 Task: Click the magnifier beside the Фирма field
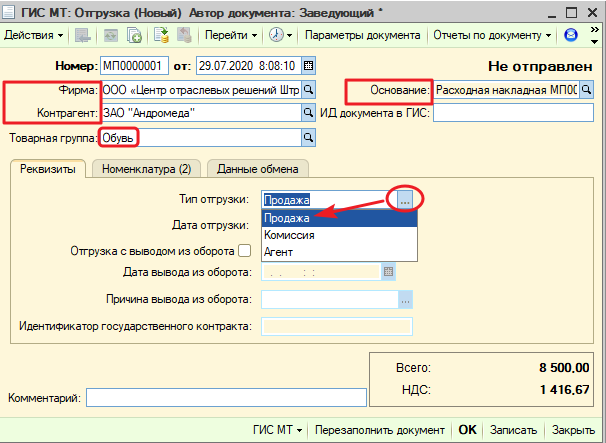tap(308, 90)
